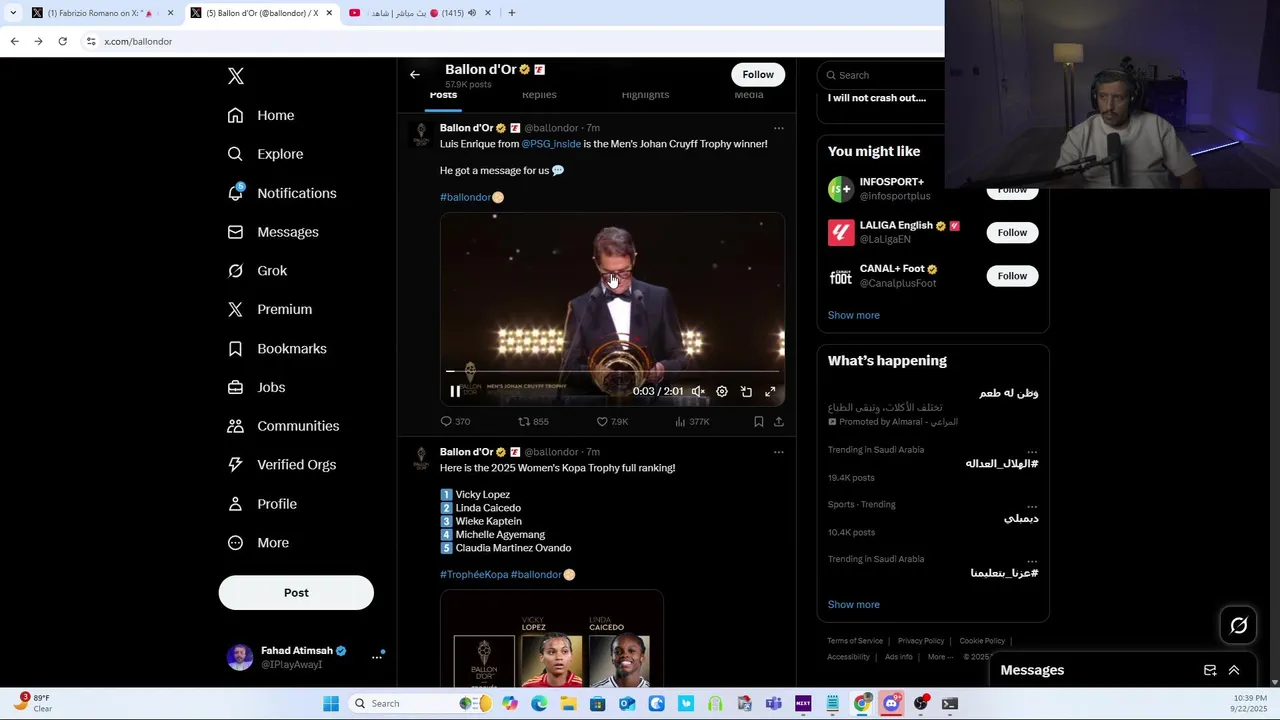The height and width of the screenshot is (720, 1280).
Task: Open a new browser tab
Action: pos(512,13)
